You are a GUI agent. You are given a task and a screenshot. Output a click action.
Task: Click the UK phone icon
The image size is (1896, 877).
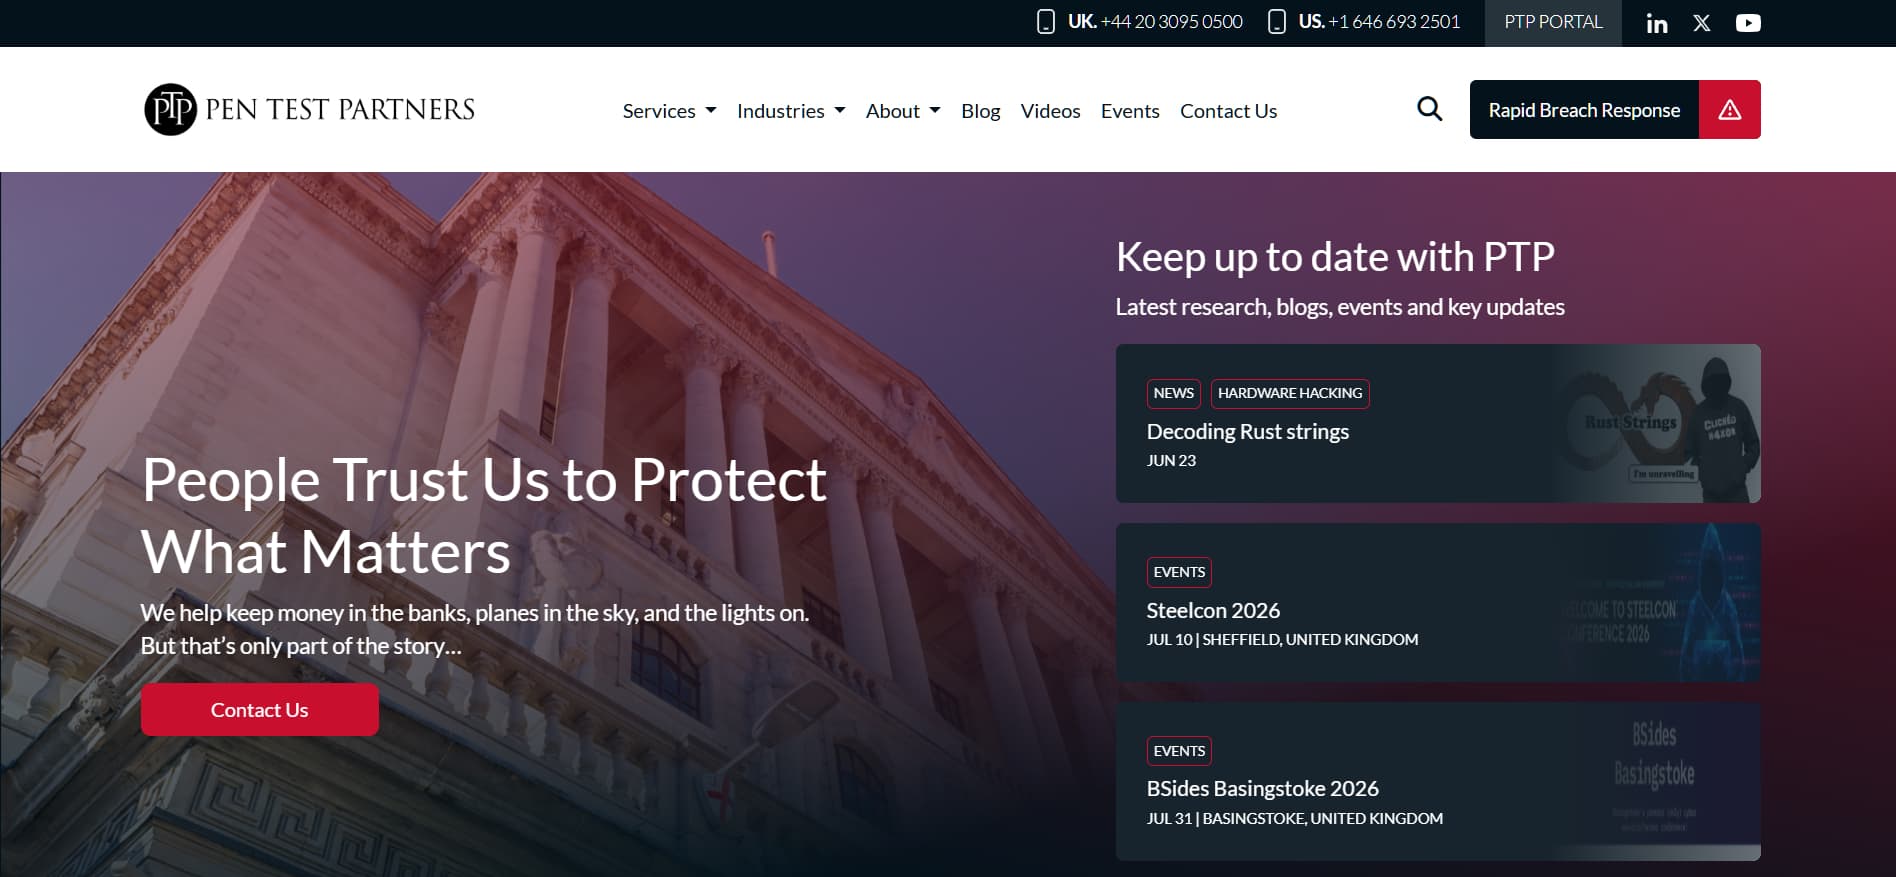coord(1046,22)
